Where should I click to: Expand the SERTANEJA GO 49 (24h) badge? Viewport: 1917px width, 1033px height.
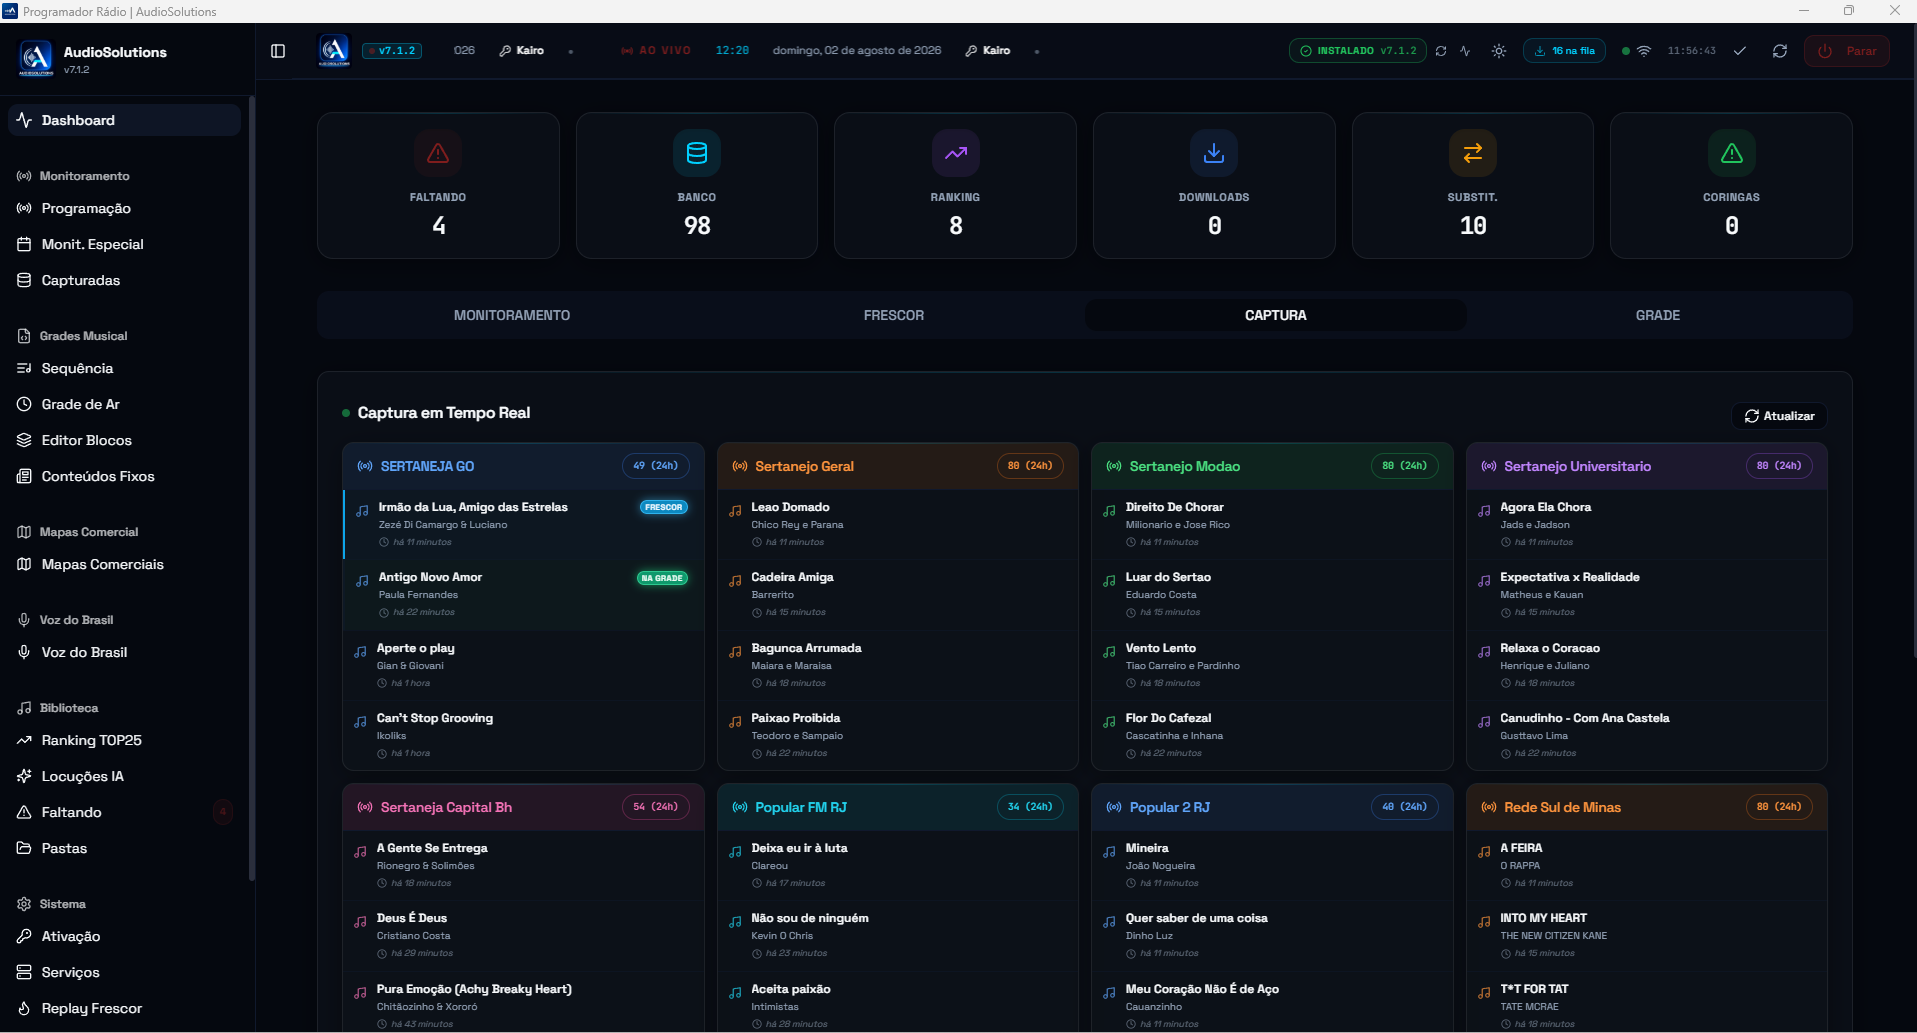(657, 466)
